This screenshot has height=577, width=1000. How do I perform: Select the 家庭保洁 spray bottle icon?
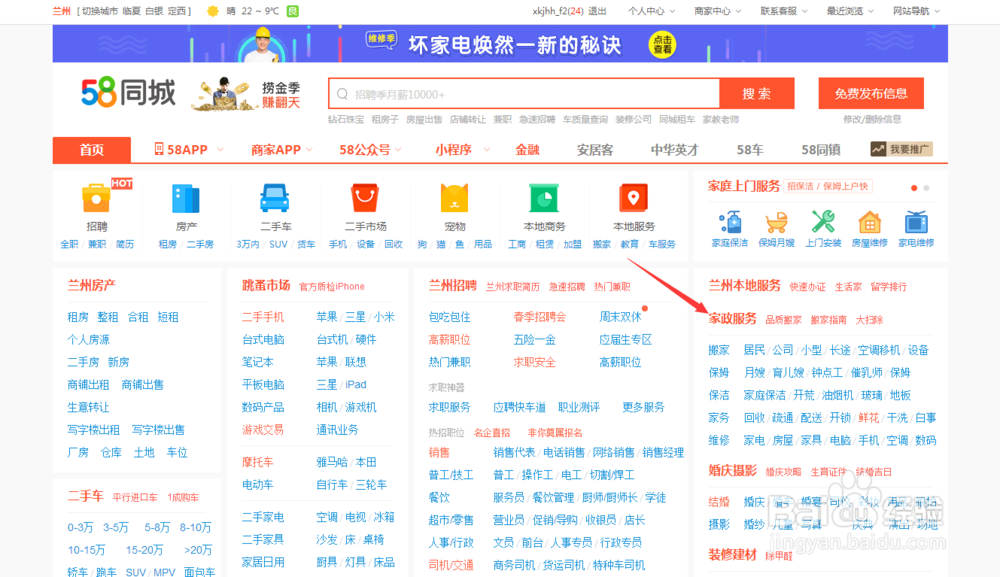730,222
